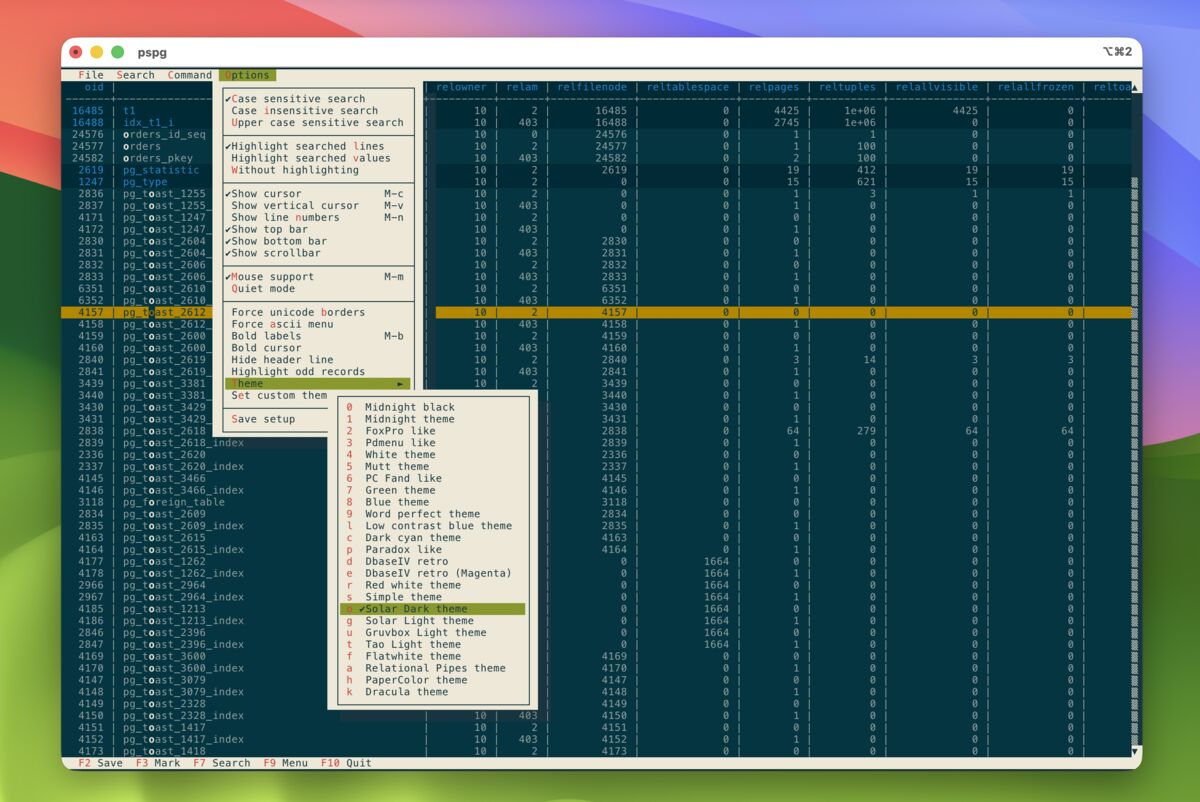Toggle Bold cursor option
This screenshot has width=1200, height=802.
pyautogui.click(x=319, y=348)
